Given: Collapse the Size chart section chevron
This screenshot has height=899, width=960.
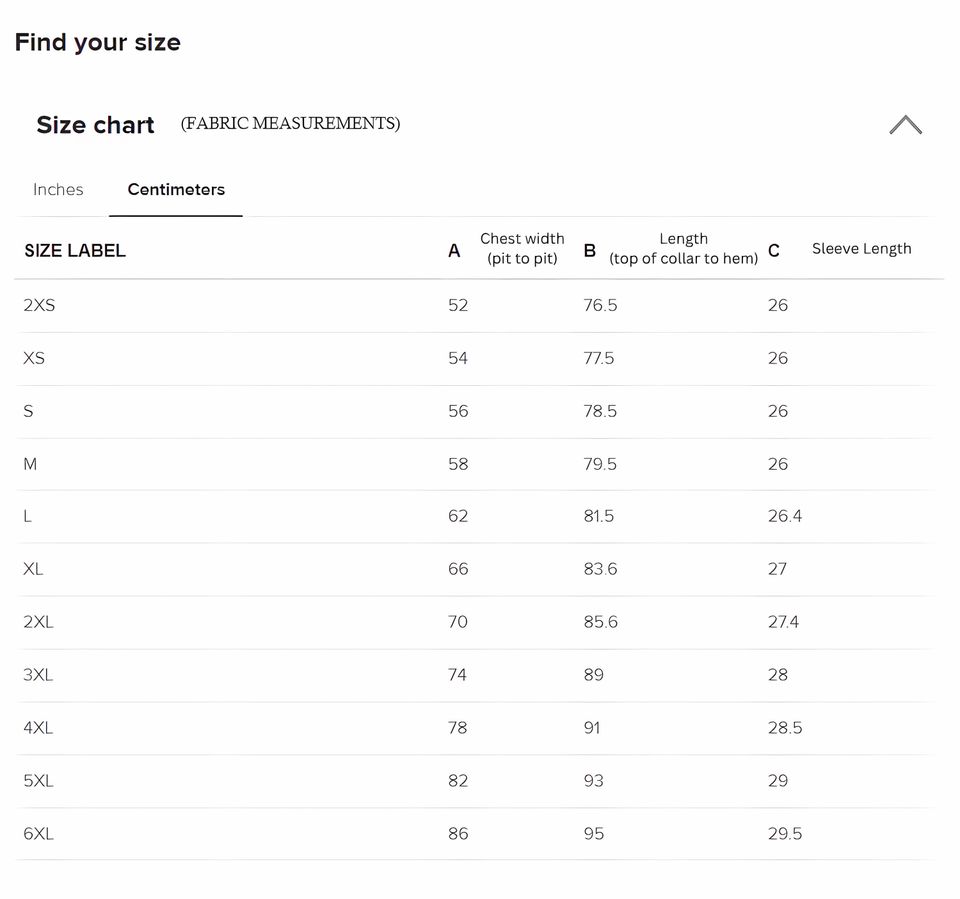Looking at the screenshot, I should [905, 125].
